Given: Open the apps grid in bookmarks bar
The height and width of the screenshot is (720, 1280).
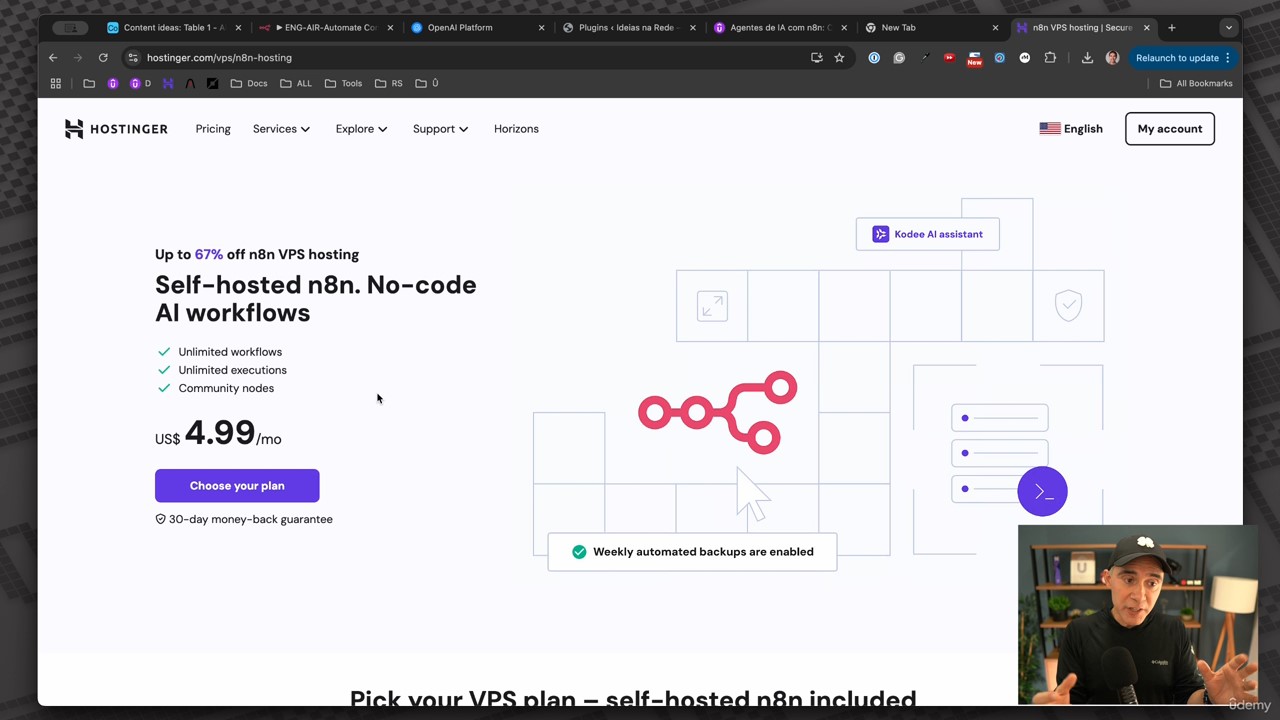Looking at the screenshot, I should point(56,83).
